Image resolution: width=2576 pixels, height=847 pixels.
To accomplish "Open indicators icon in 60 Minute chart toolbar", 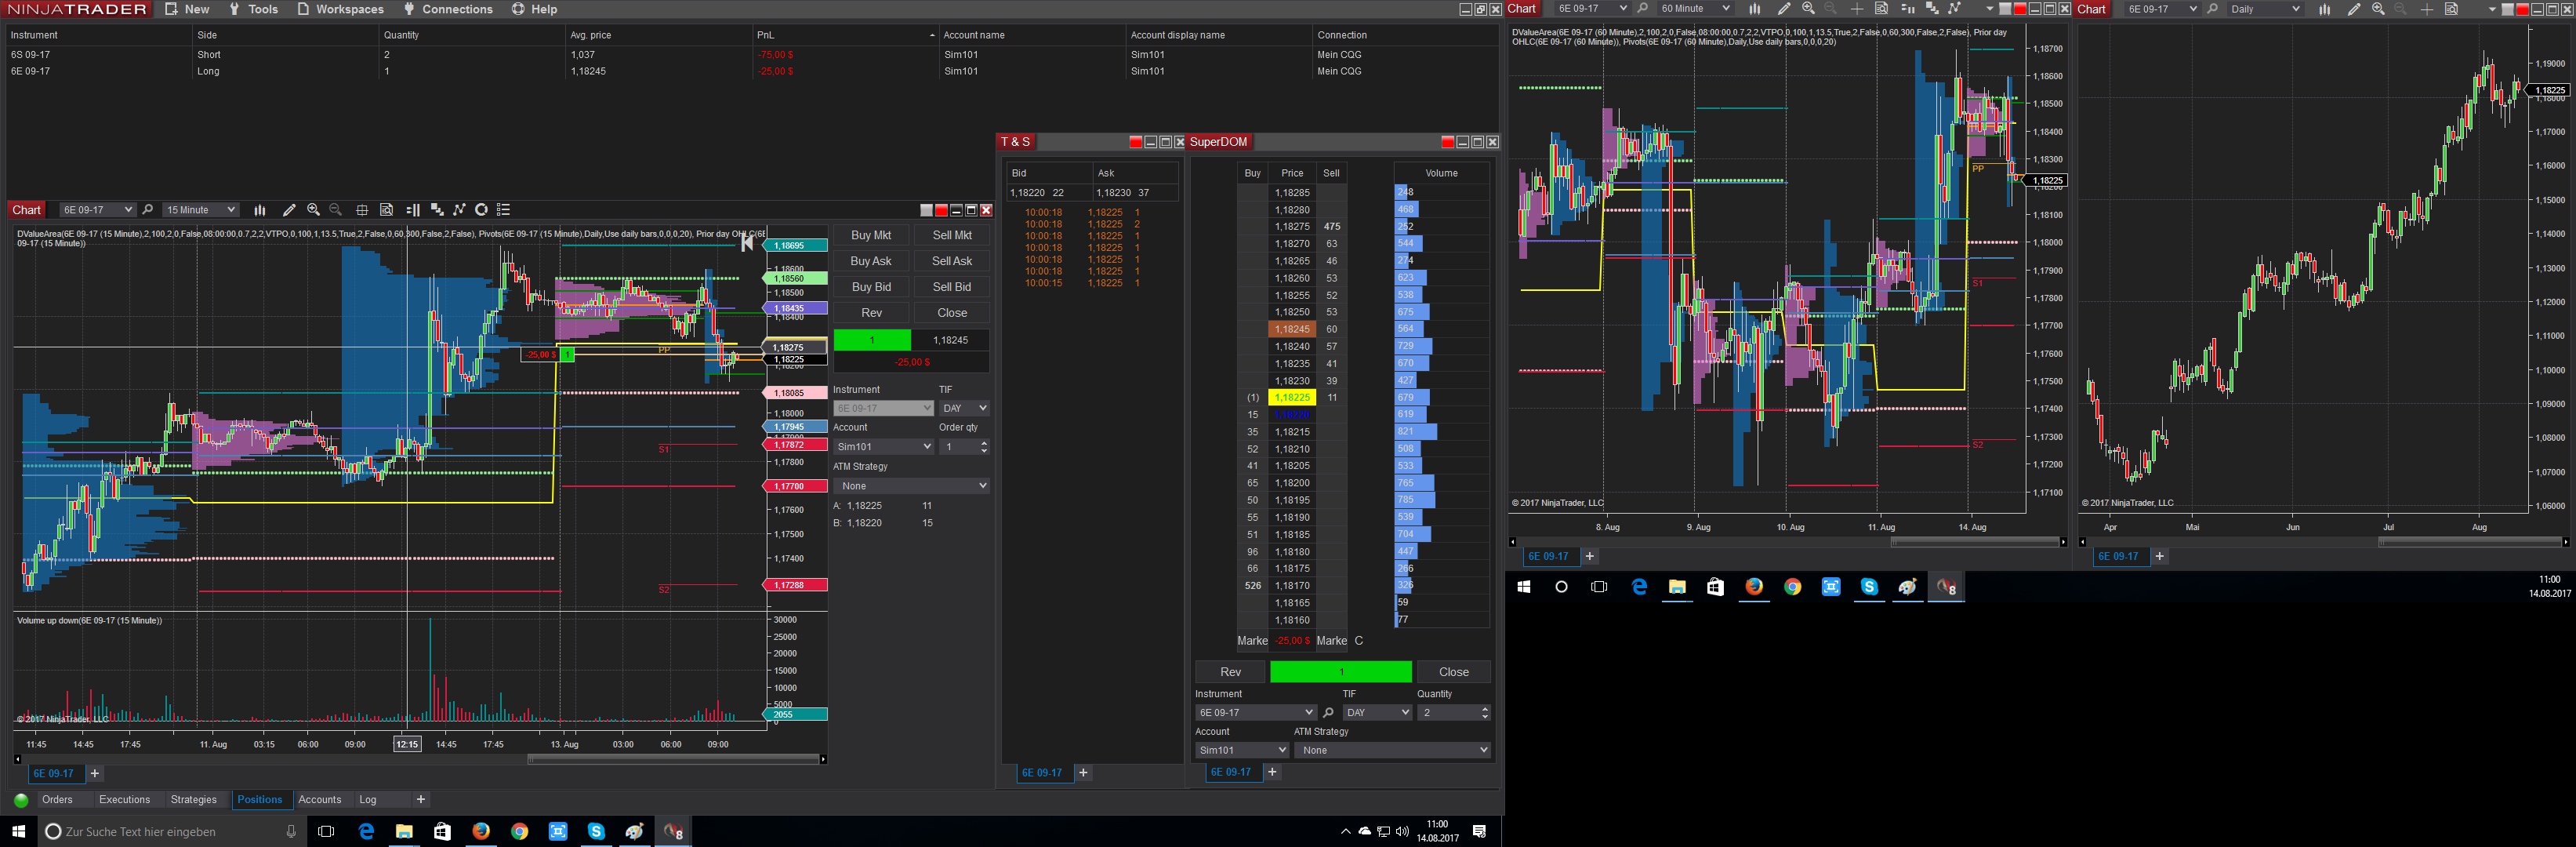I will tap(1932, 9).
